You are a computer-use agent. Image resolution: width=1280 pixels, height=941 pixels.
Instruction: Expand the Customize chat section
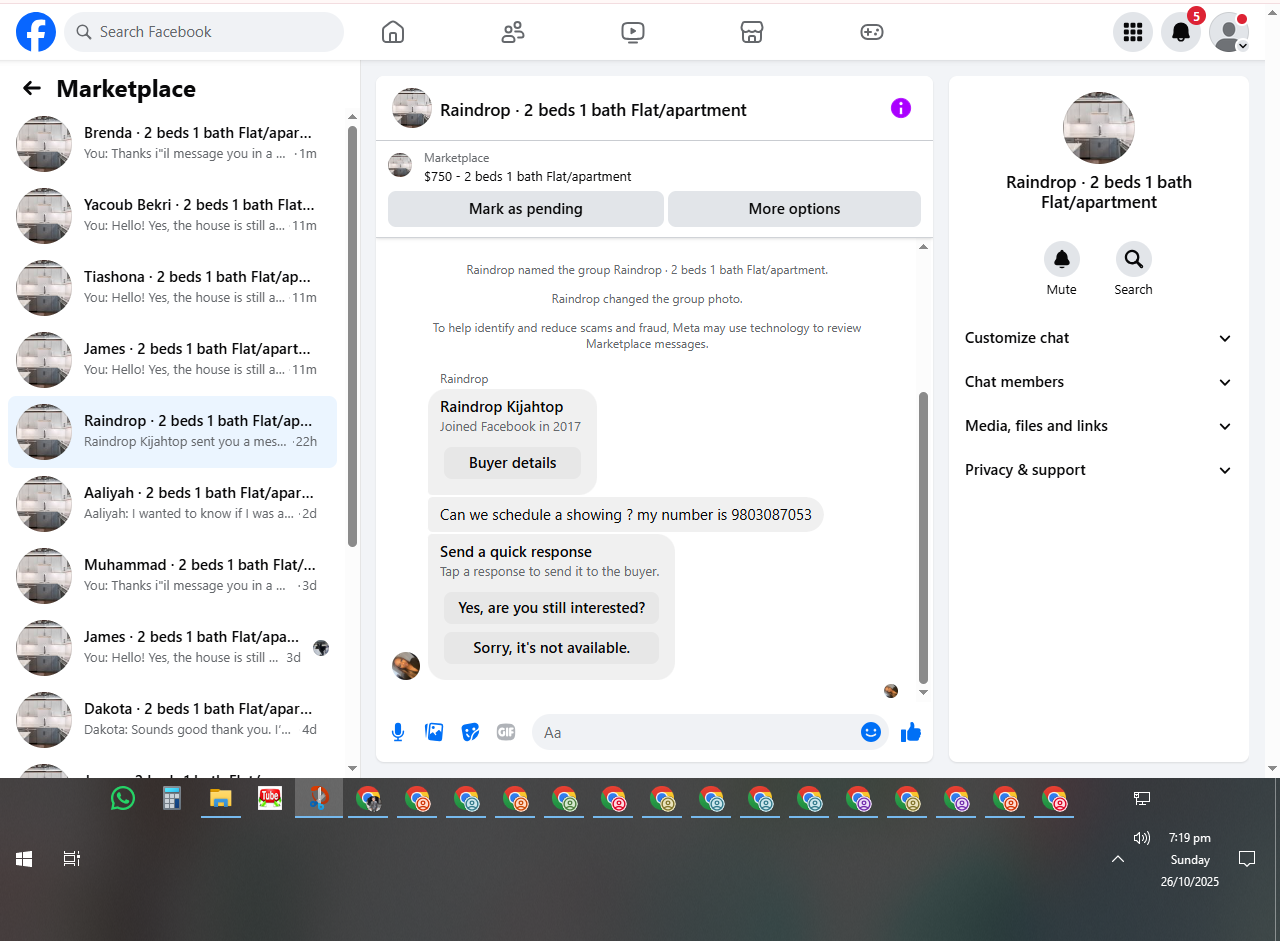(1099, 338)
